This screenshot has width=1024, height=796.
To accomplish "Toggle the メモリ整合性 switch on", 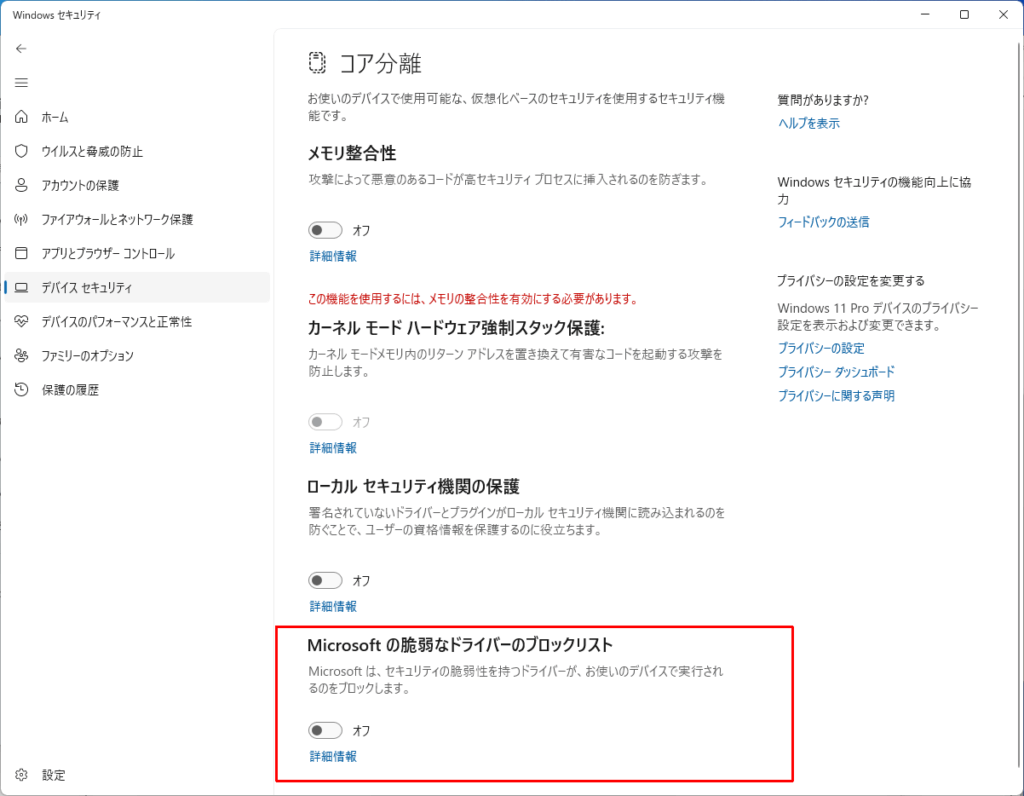I will [x=325, y=230].
